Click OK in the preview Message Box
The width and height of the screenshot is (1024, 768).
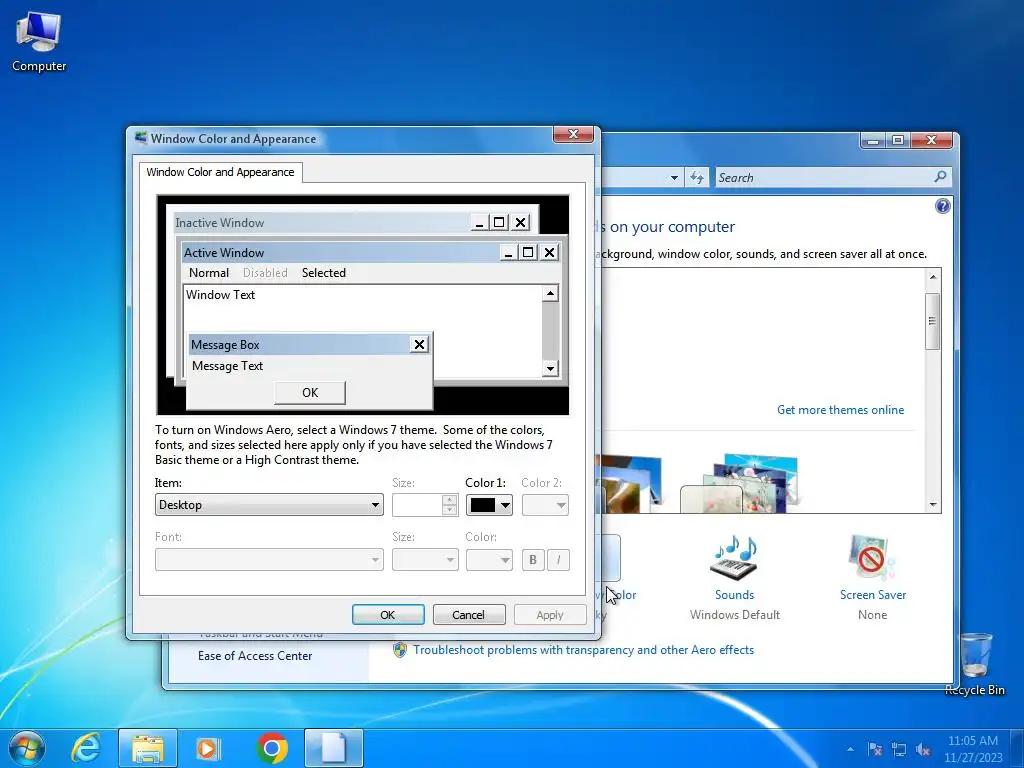click(x=310, y=392)
